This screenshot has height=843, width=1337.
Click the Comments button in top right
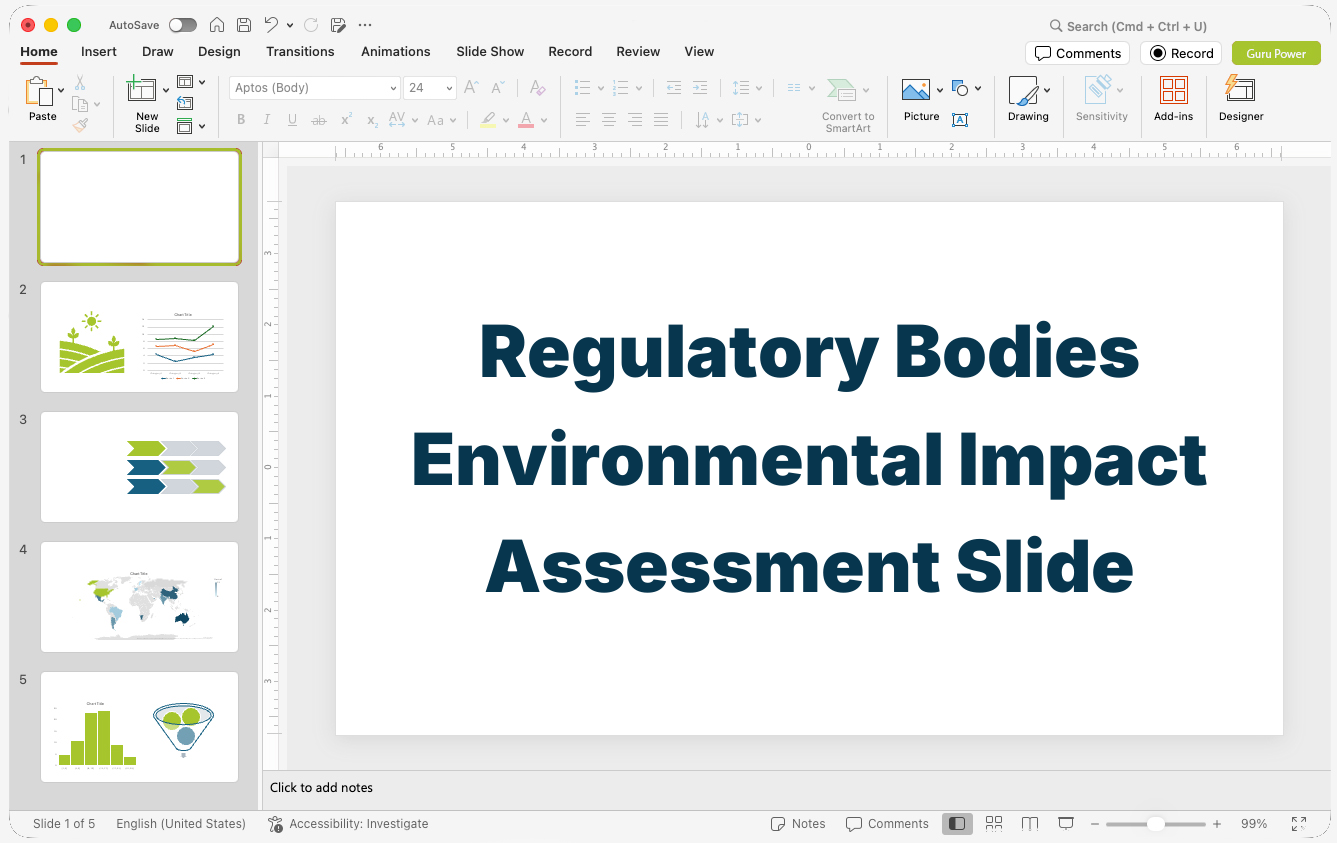click(x=1077, y=53)
